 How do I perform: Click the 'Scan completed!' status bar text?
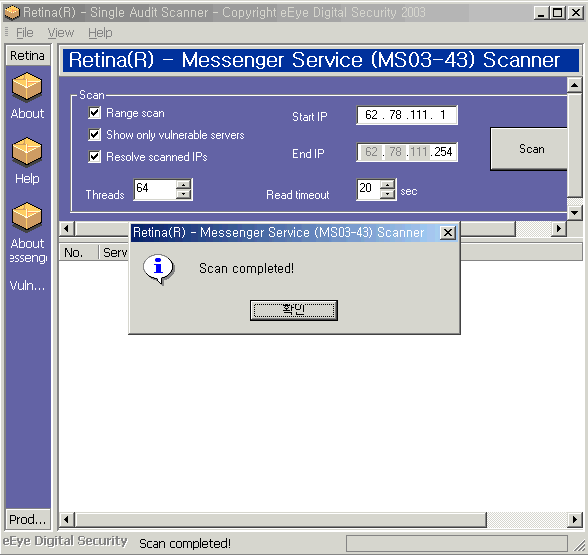[x=185, y=543]
